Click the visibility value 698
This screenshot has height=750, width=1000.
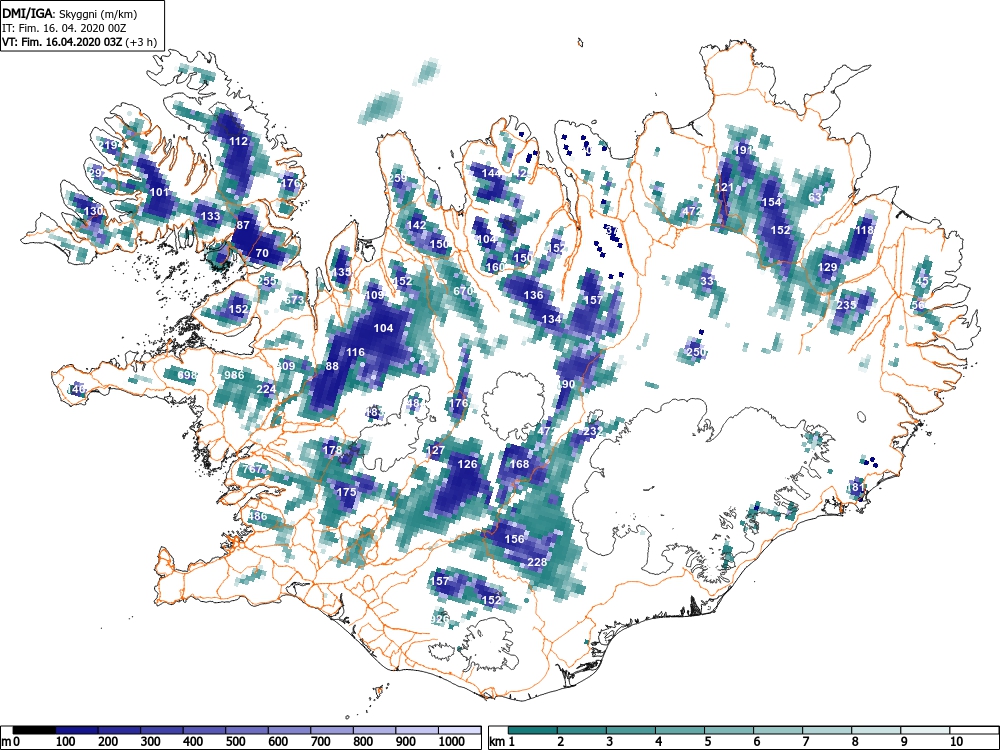click(x=187, y=375)
